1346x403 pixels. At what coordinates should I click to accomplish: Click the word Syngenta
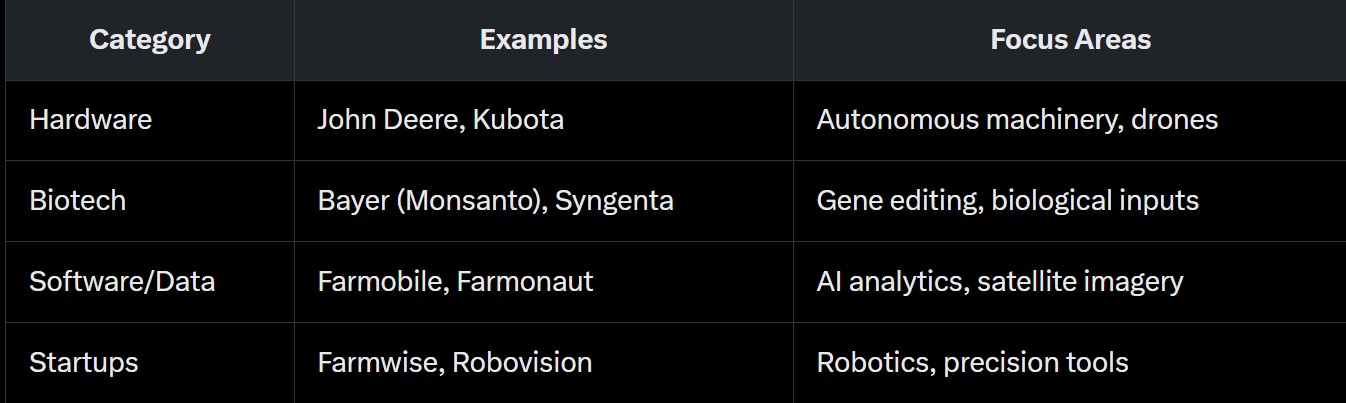pos(614,200)
